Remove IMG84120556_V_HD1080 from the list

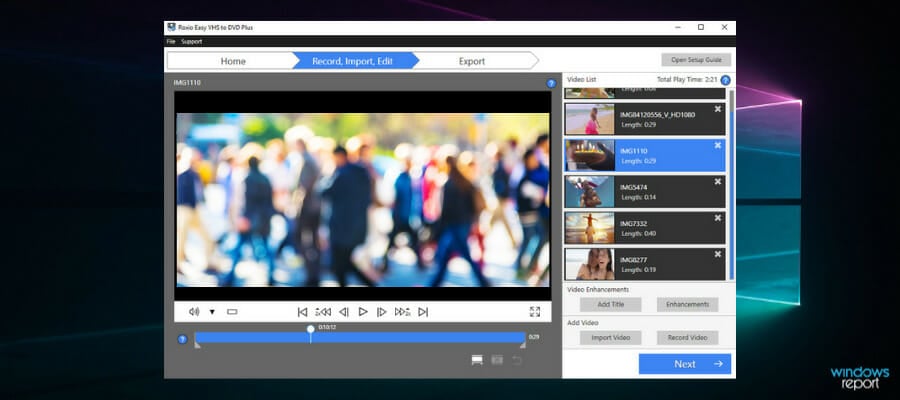coord(717,109)
